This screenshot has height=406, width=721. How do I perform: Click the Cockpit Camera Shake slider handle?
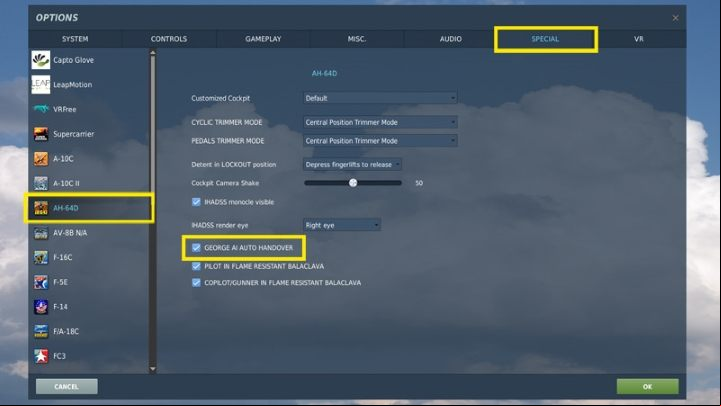353,183
